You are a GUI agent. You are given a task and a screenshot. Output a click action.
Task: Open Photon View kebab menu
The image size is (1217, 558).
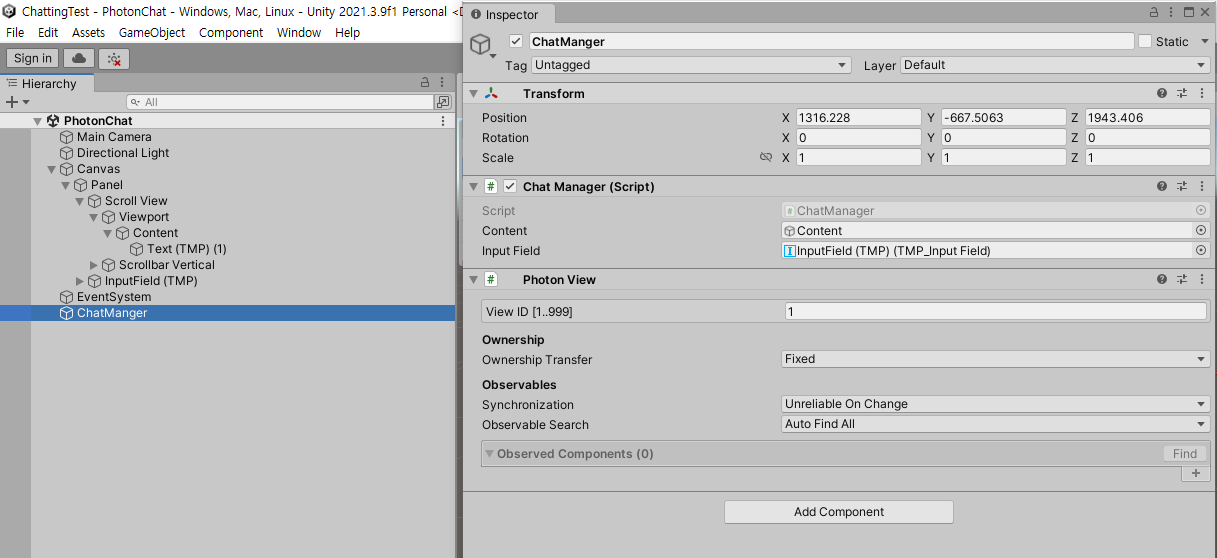(1200, 279)
